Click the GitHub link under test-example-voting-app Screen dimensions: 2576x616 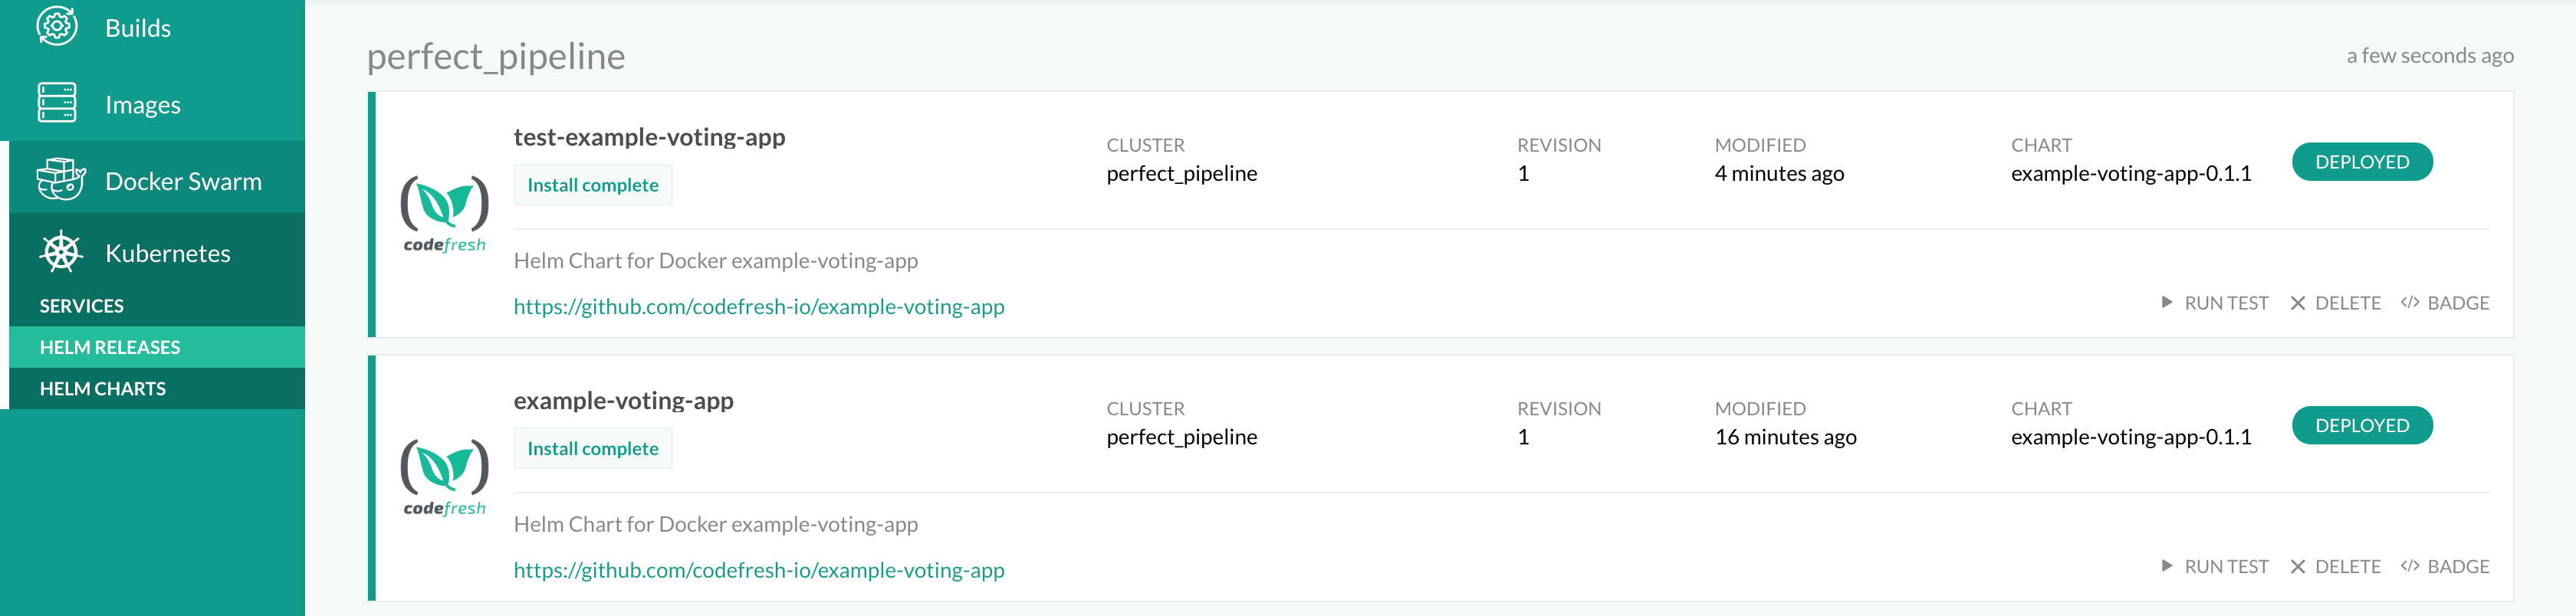[x=759, y=306]
